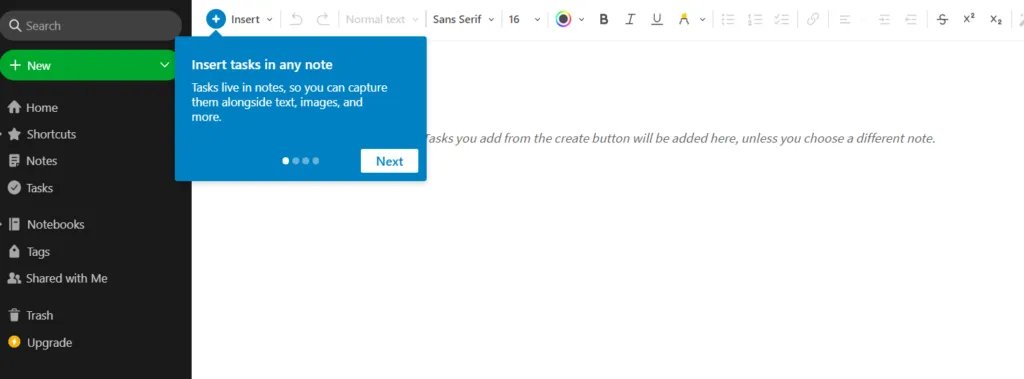The height and width of the screenshot is (379, 1024).
Task: Click the first tooltip progress dot
Action: coord(285,161)
